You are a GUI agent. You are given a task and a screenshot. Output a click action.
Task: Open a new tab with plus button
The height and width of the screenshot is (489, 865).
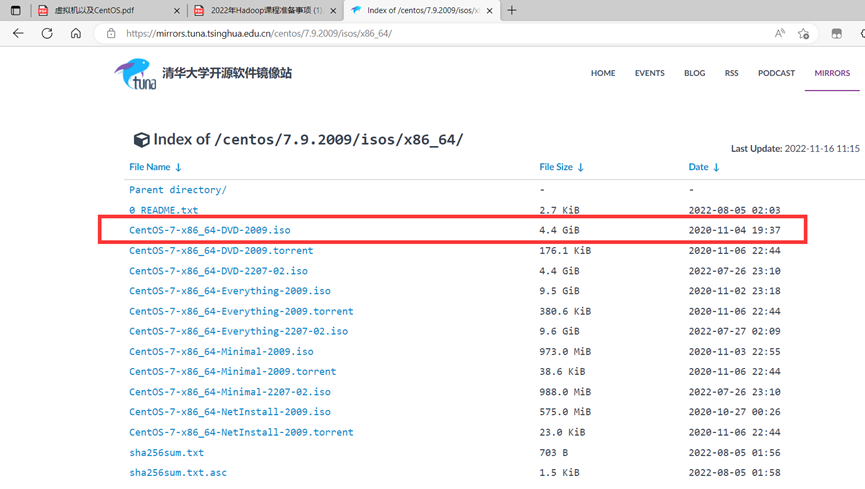[511, 10]
